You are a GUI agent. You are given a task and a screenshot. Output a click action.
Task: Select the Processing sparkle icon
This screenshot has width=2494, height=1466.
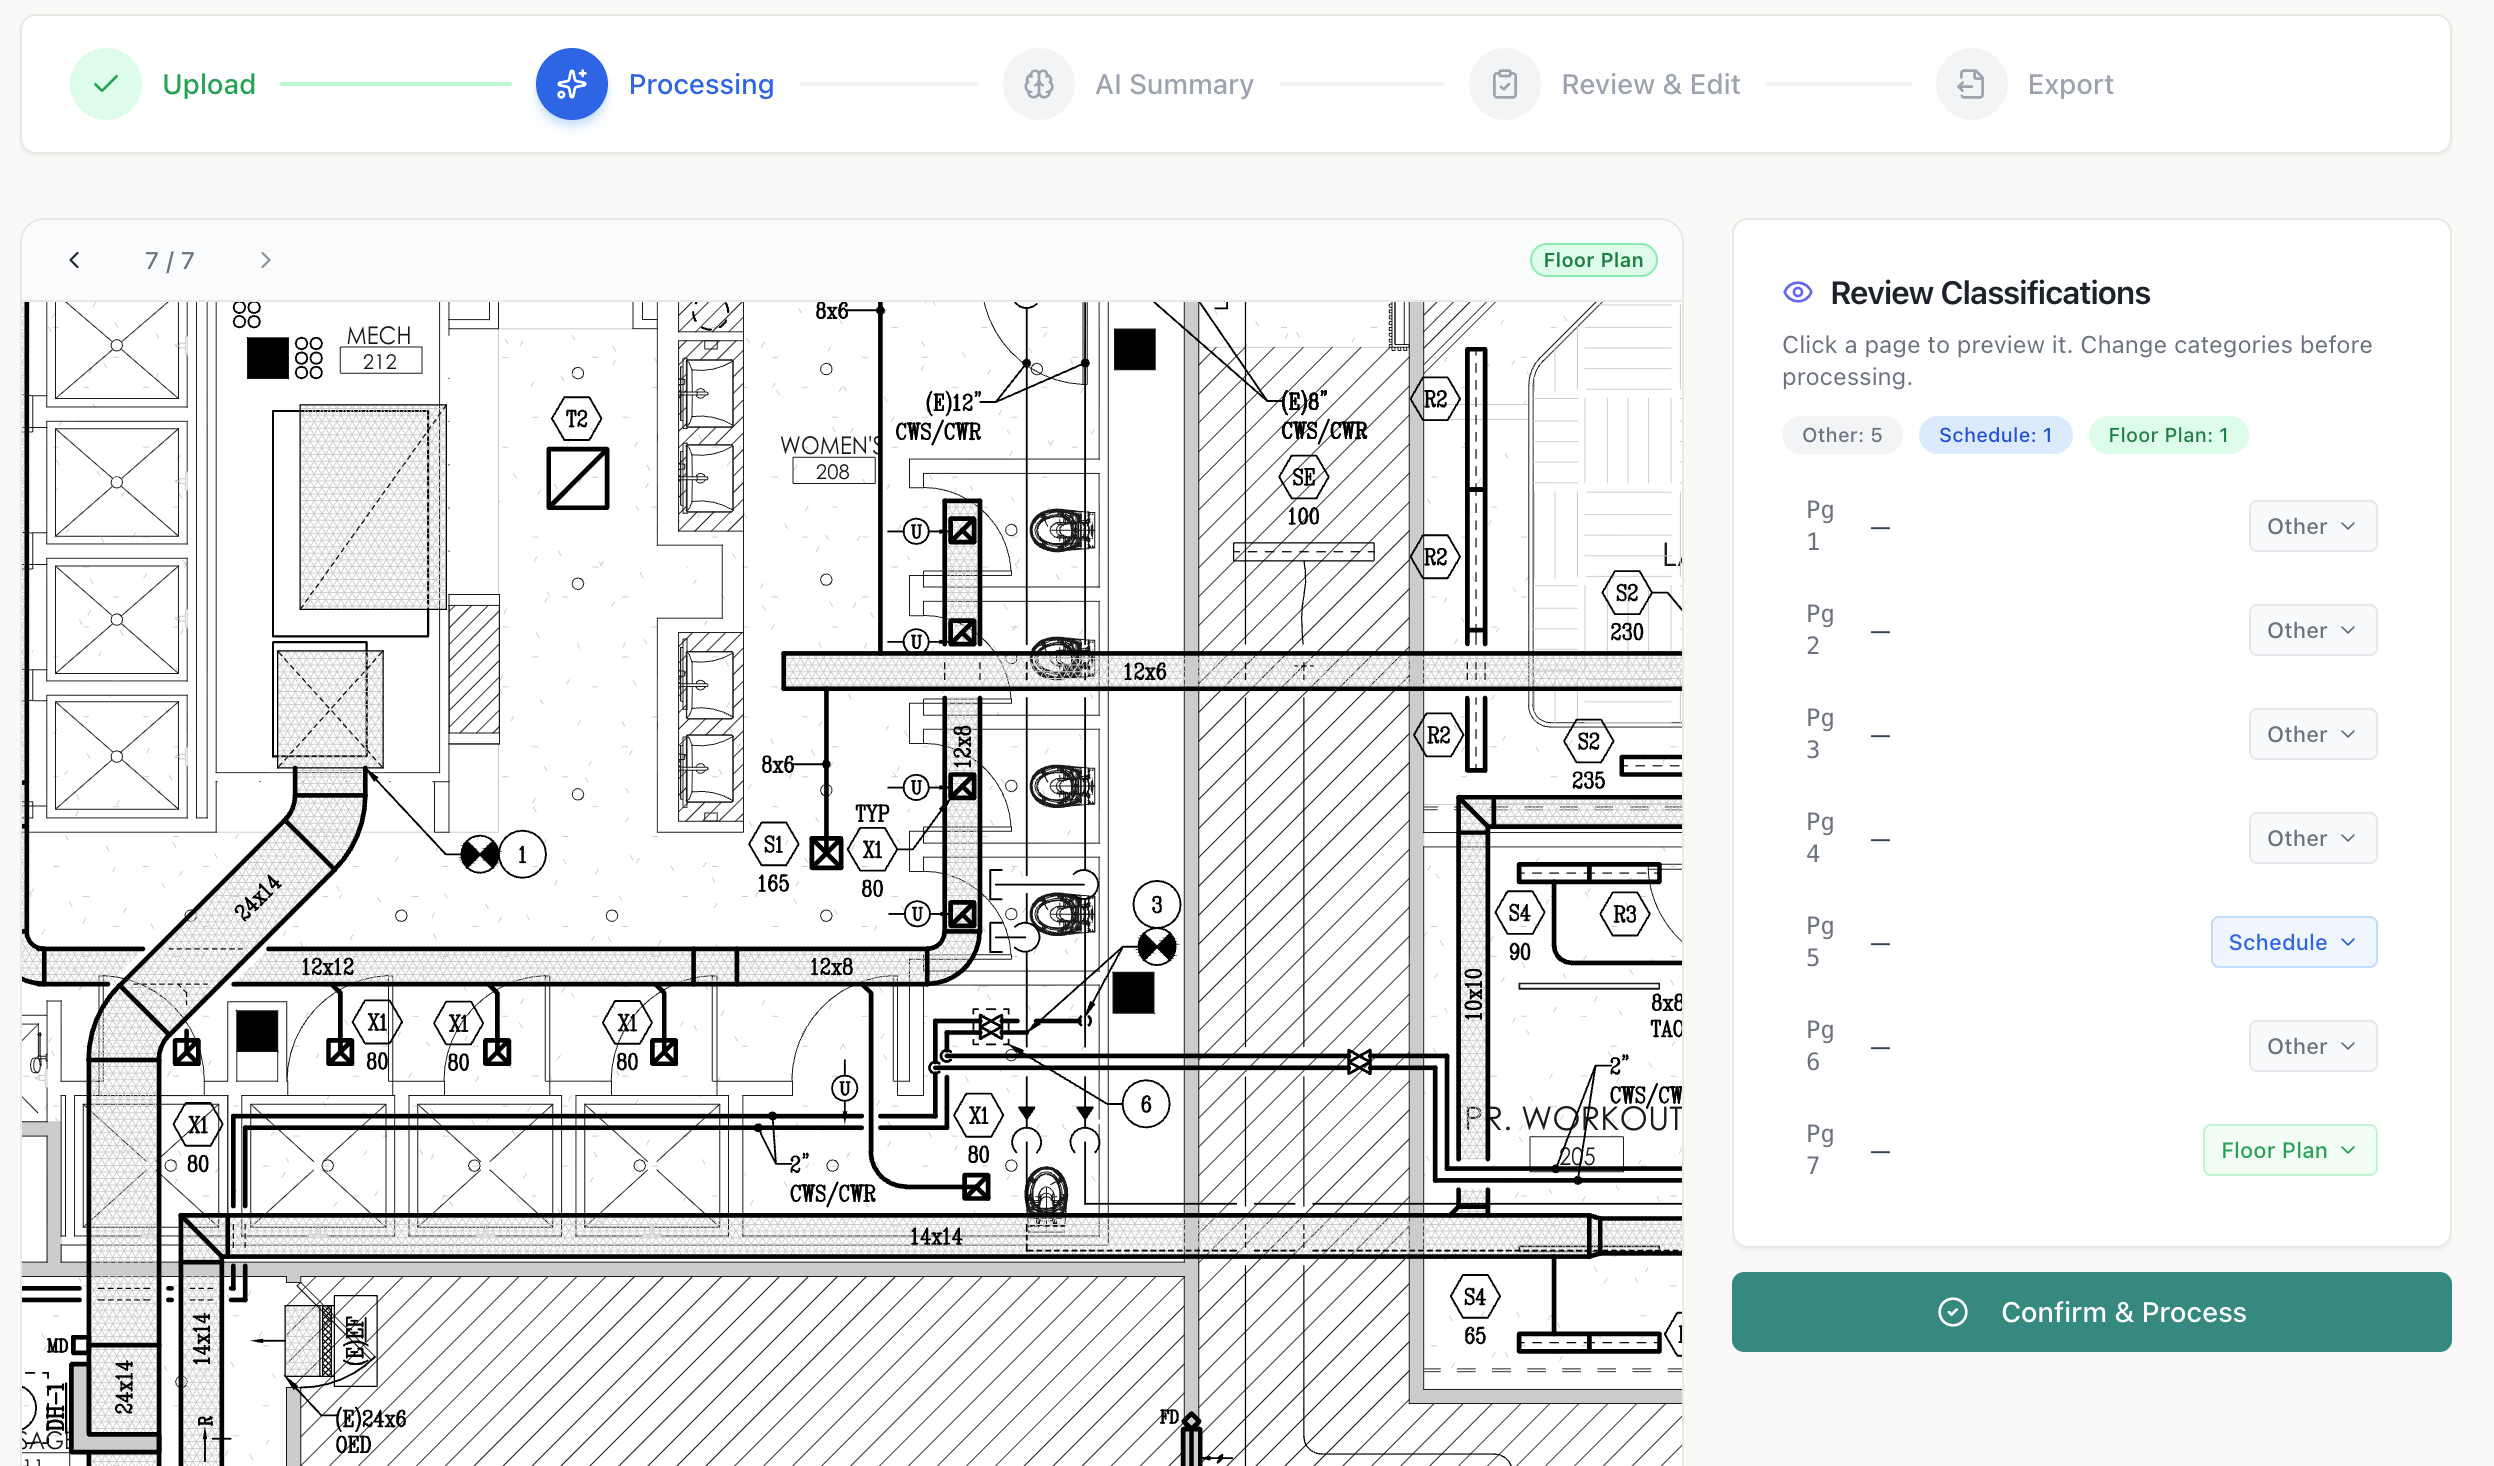pyautogui.click(x=571, y=83)
